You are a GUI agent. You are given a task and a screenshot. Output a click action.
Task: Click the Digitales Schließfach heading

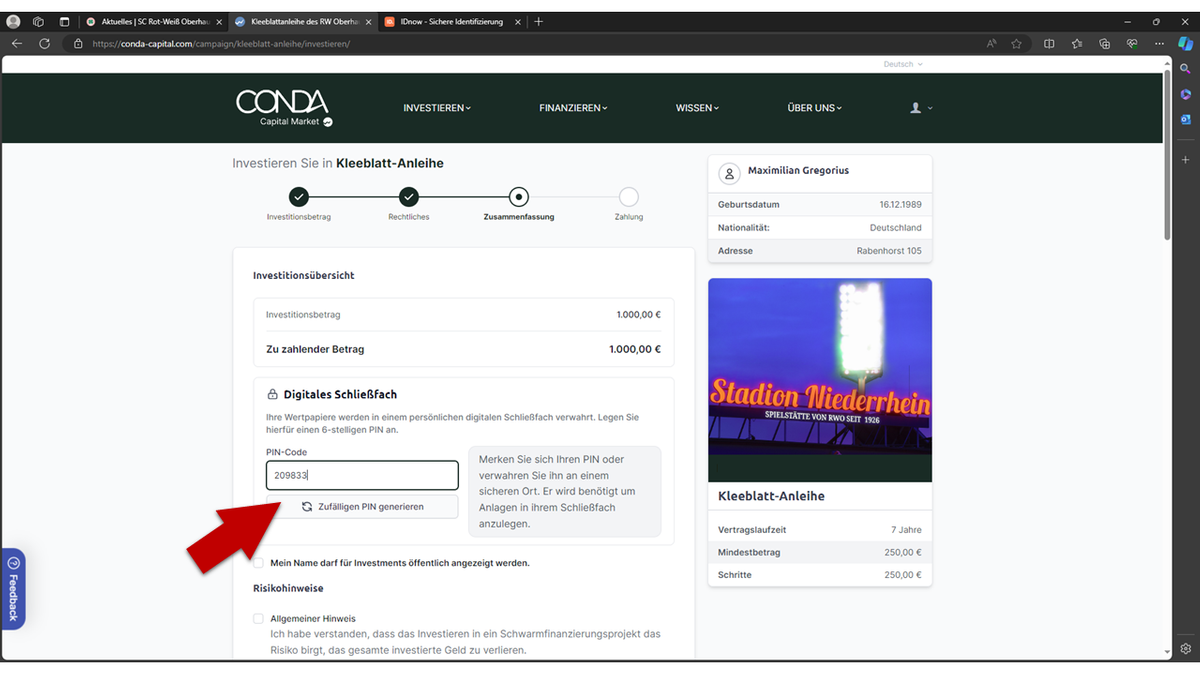(340, 395)
